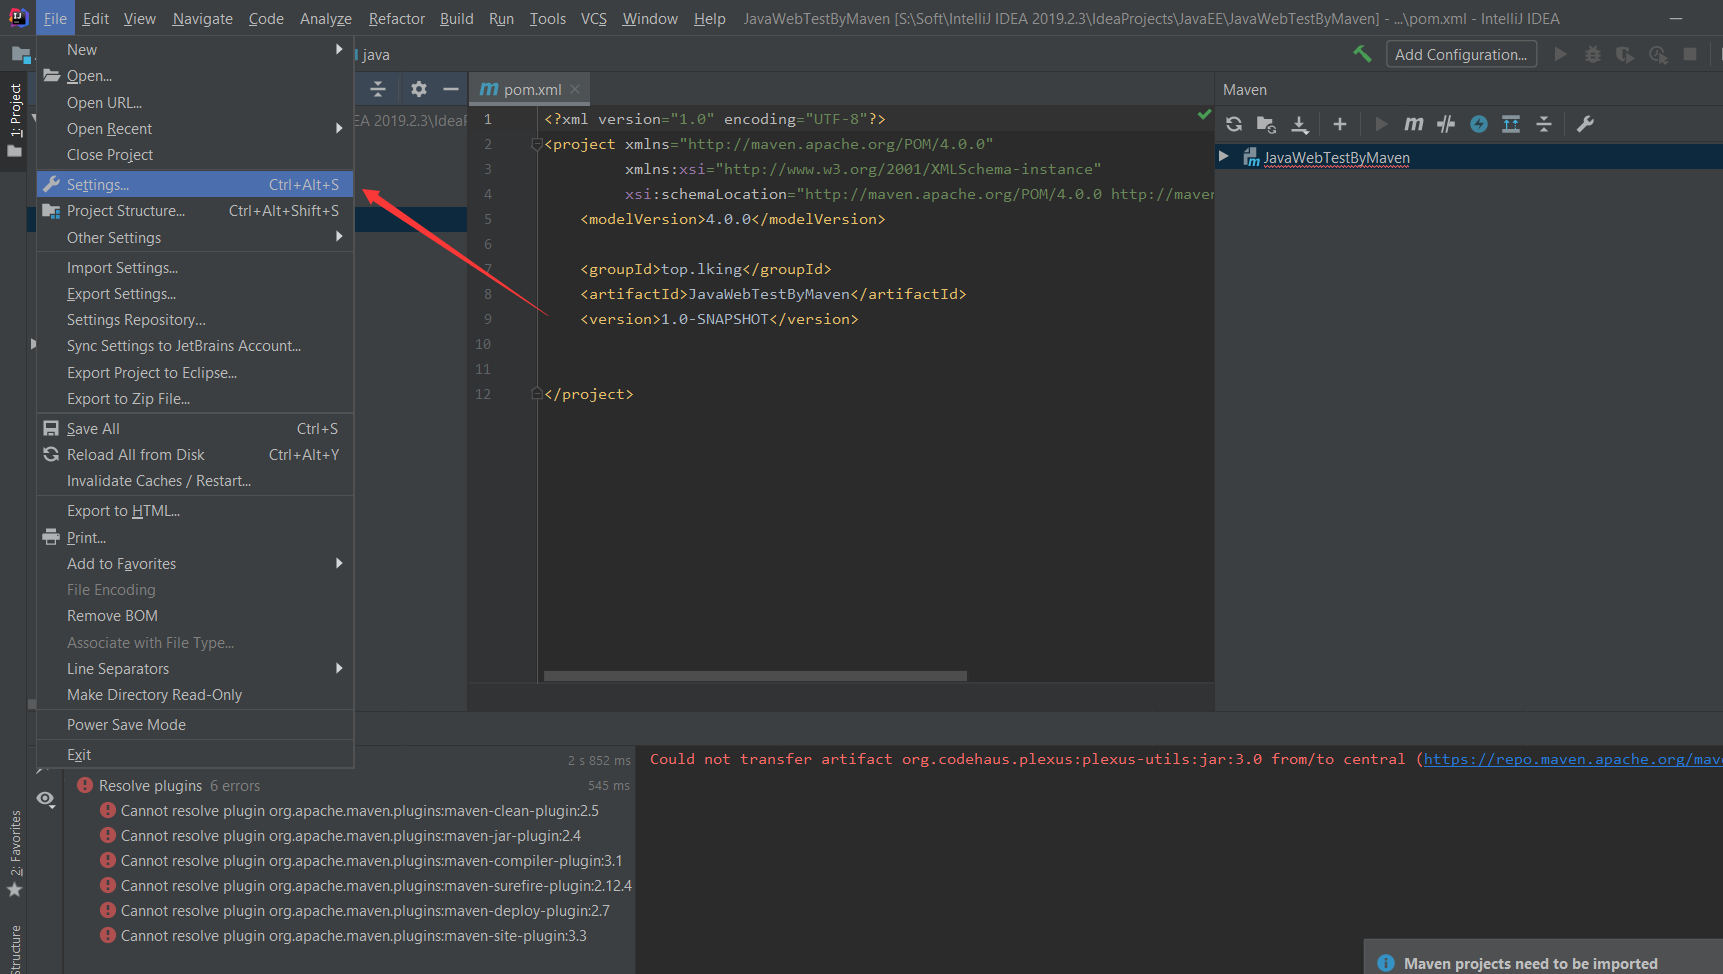Collapse all in the Maven tool window
Screen dimensions: 1723x974
(1544, 124)
